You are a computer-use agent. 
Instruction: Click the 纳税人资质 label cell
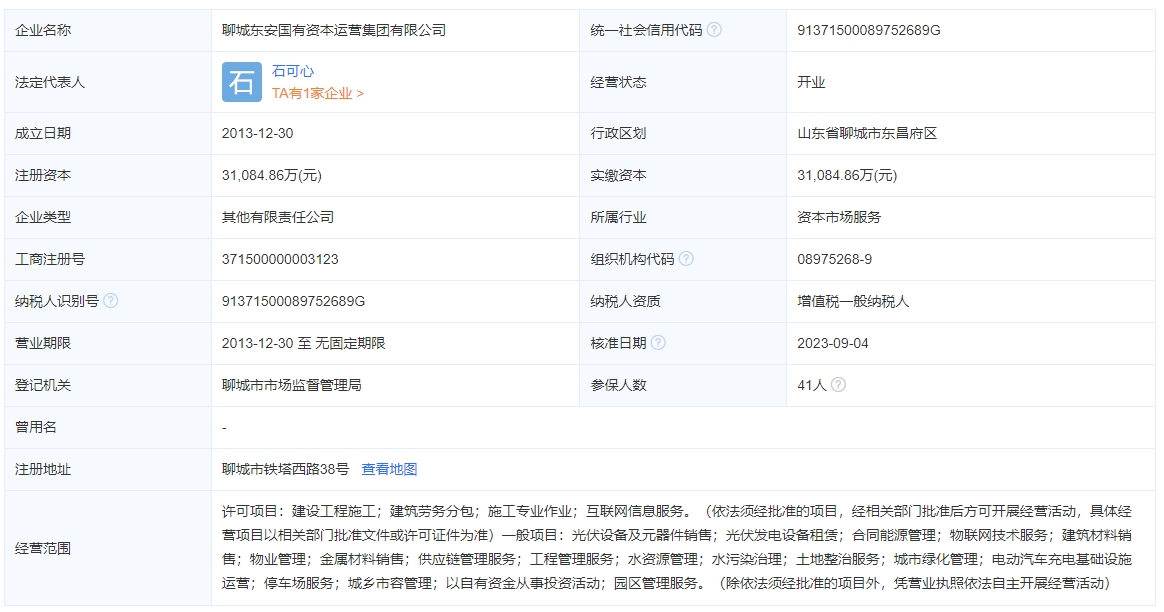point(683,302)
